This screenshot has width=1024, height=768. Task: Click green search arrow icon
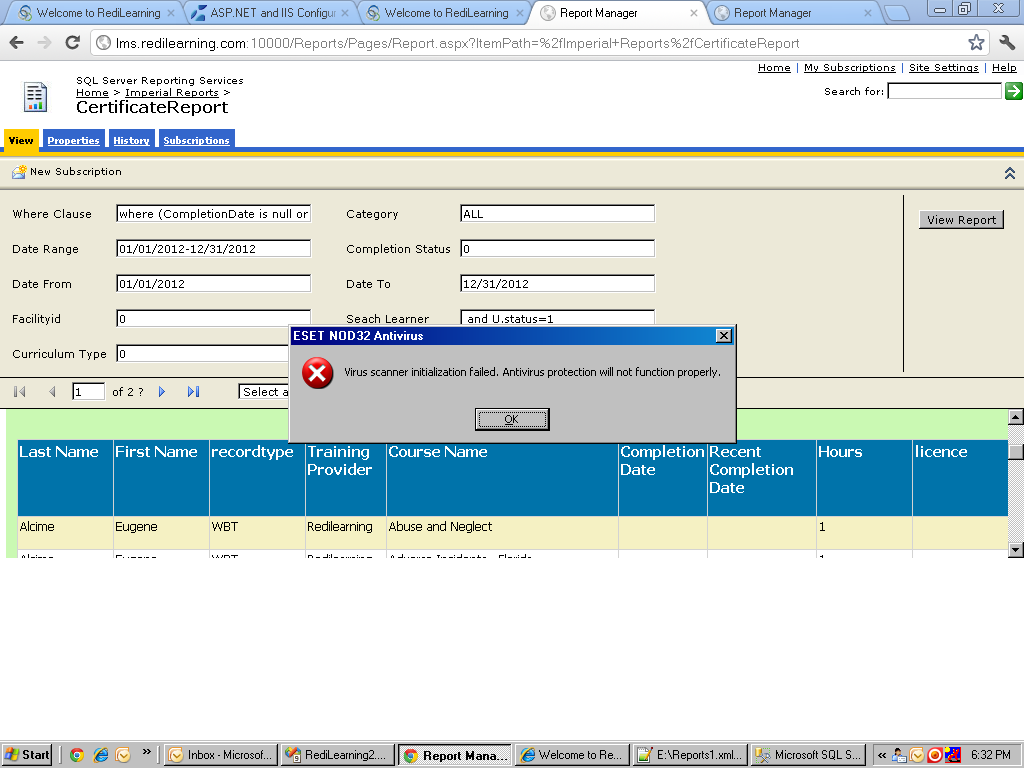tap(1013, 91)
